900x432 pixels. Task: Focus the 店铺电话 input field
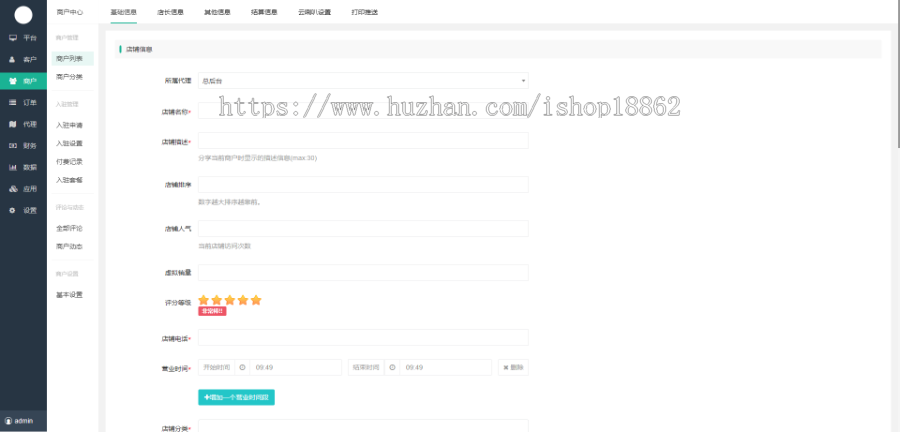click(363, 338)
